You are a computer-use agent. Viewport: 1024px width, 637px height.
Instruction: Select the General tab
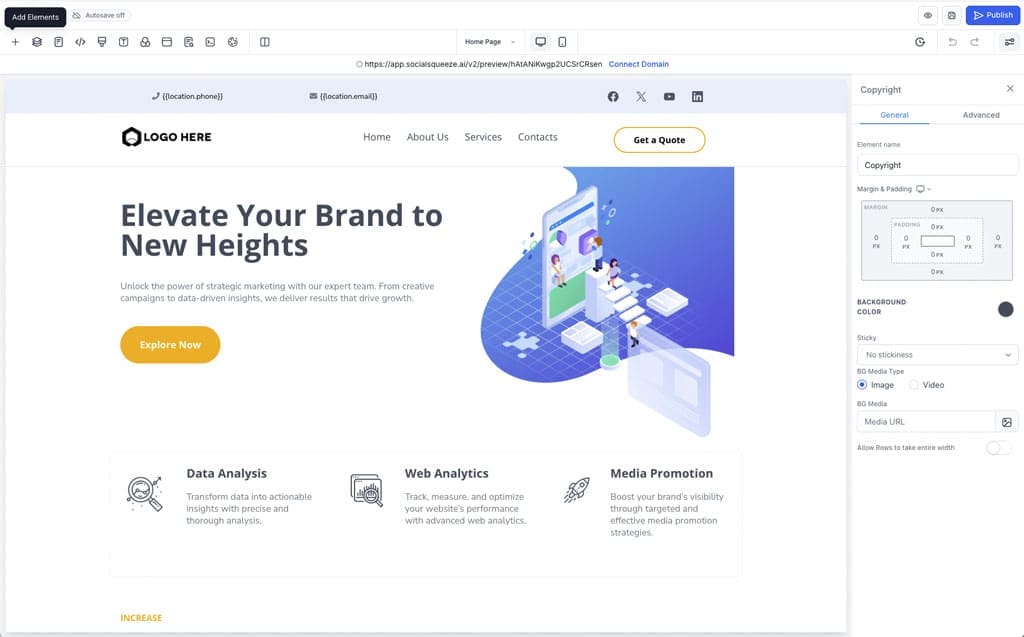click(894, 115)
